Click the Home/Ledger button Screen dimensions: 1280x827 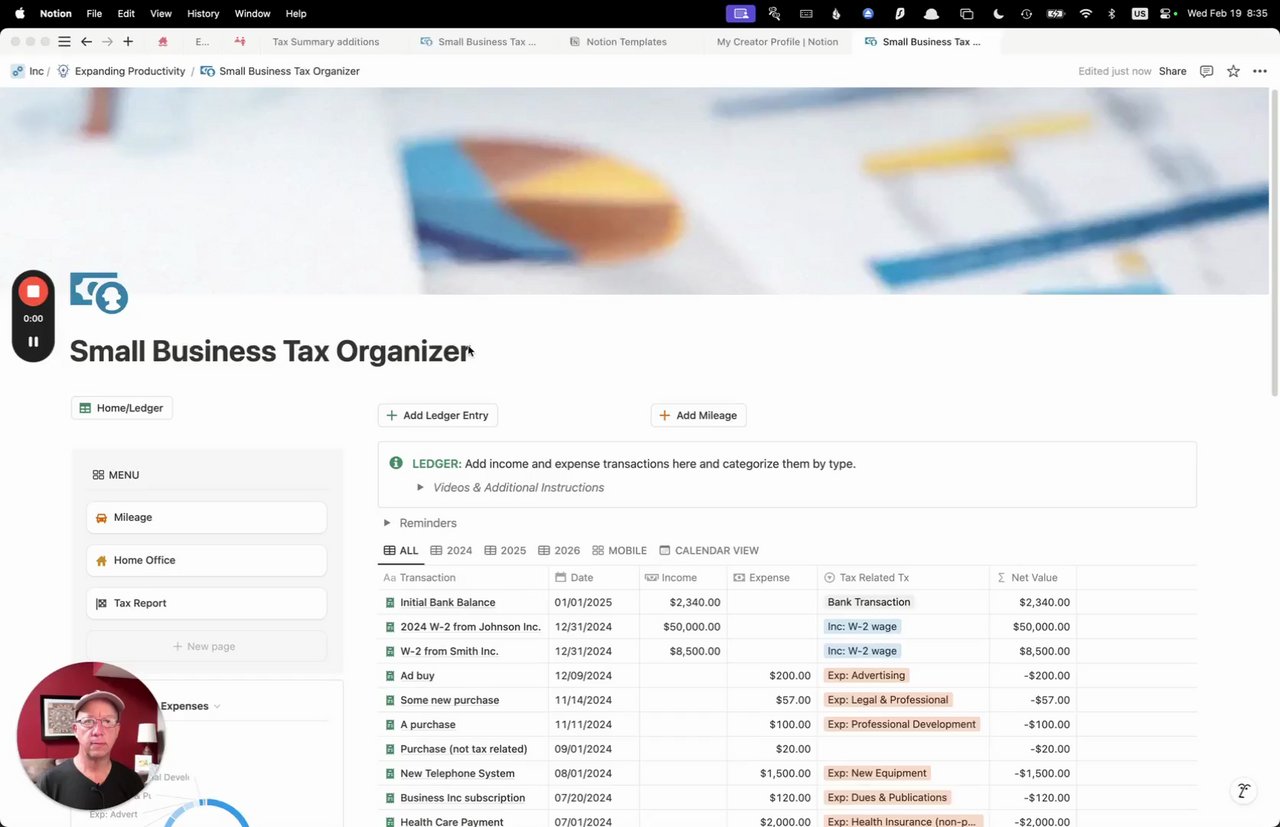[122, 408]
